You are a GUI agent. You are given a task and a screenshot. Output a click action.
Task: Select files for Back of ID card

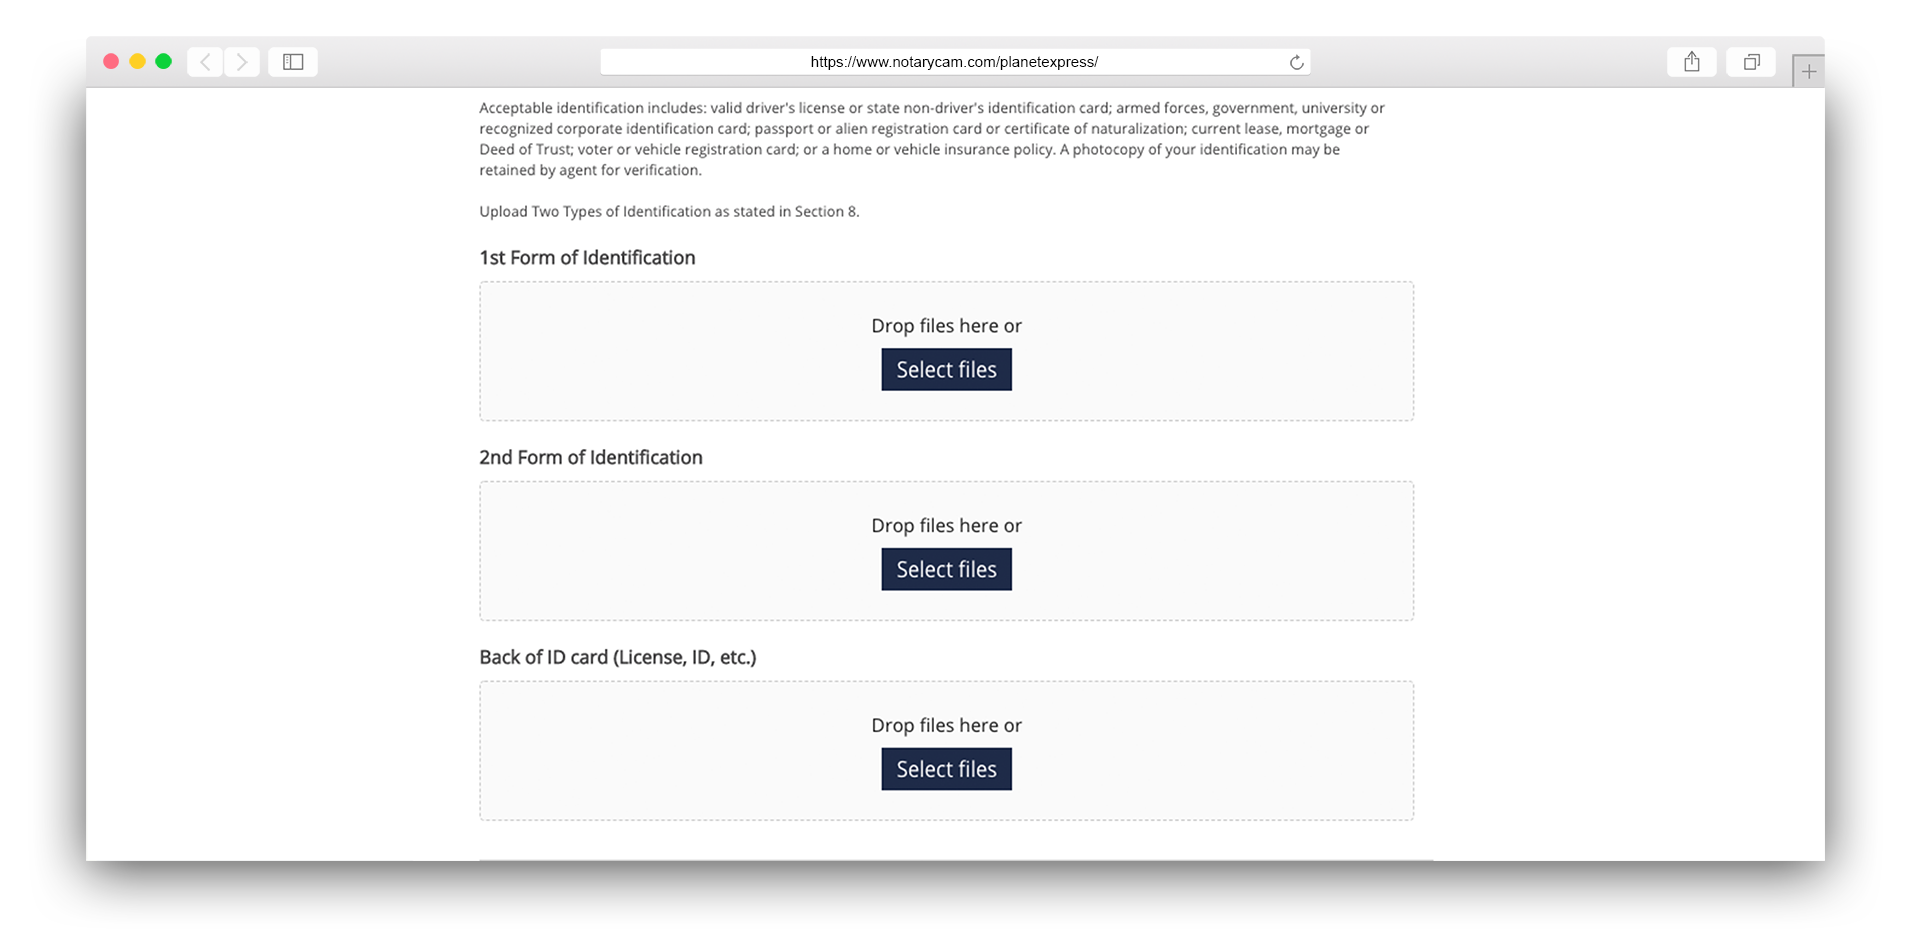tap(946, 770)
